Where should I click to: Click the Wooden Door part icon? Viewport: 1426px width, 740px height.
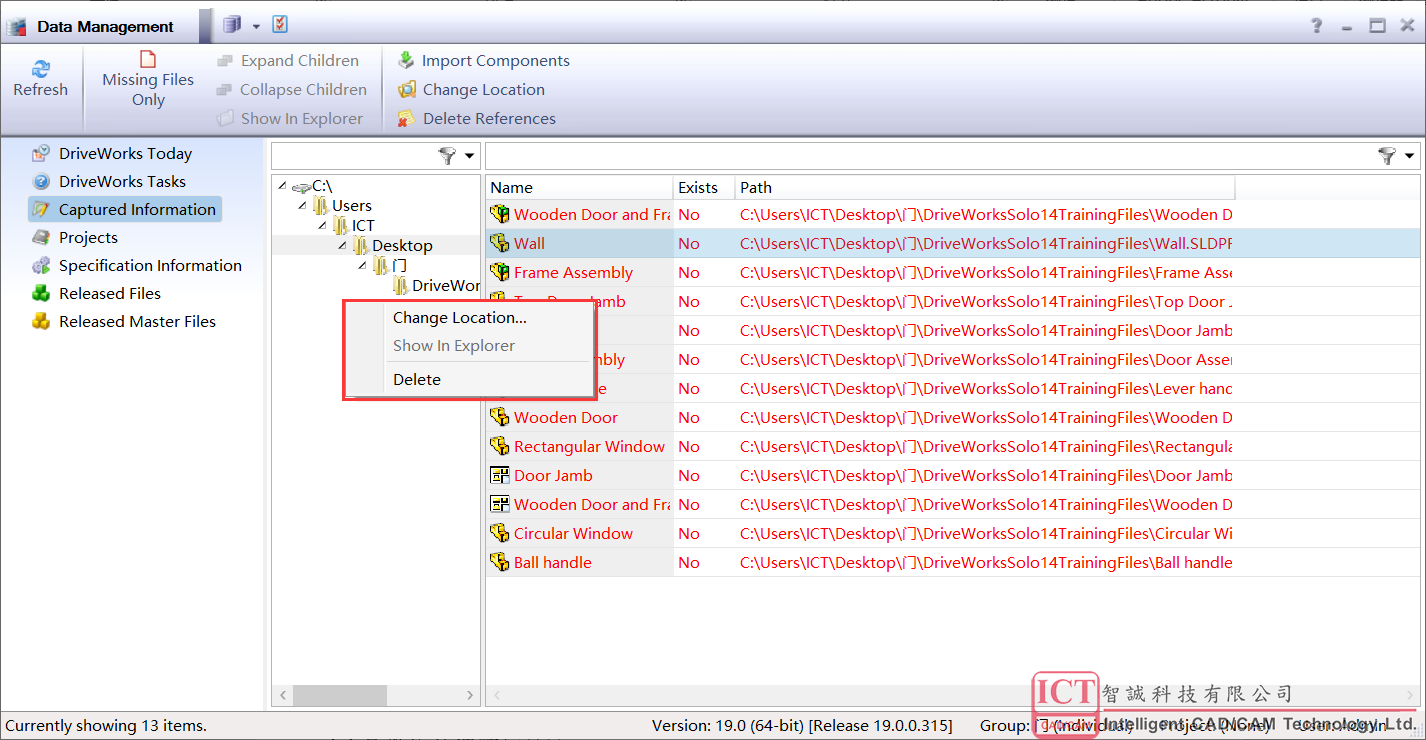coord(500,417)
